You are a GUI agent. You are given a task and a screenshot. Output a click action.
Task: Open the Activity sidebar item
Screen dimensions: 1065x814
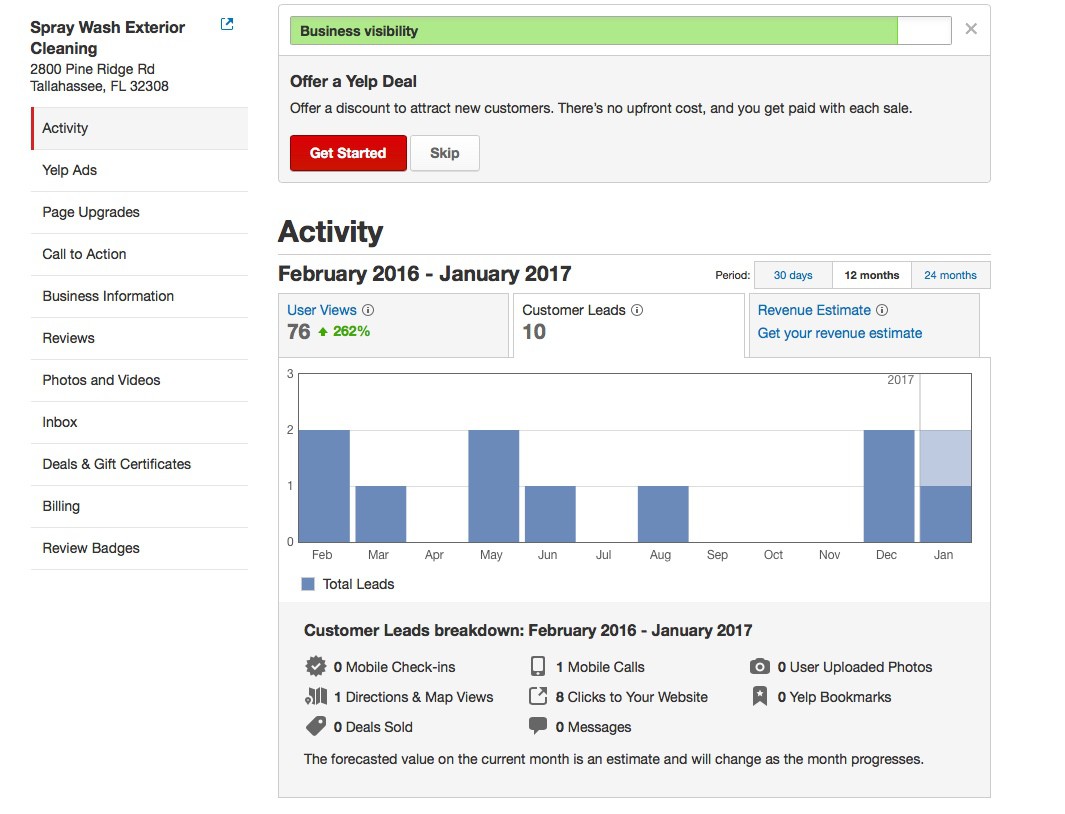(139, 128)
